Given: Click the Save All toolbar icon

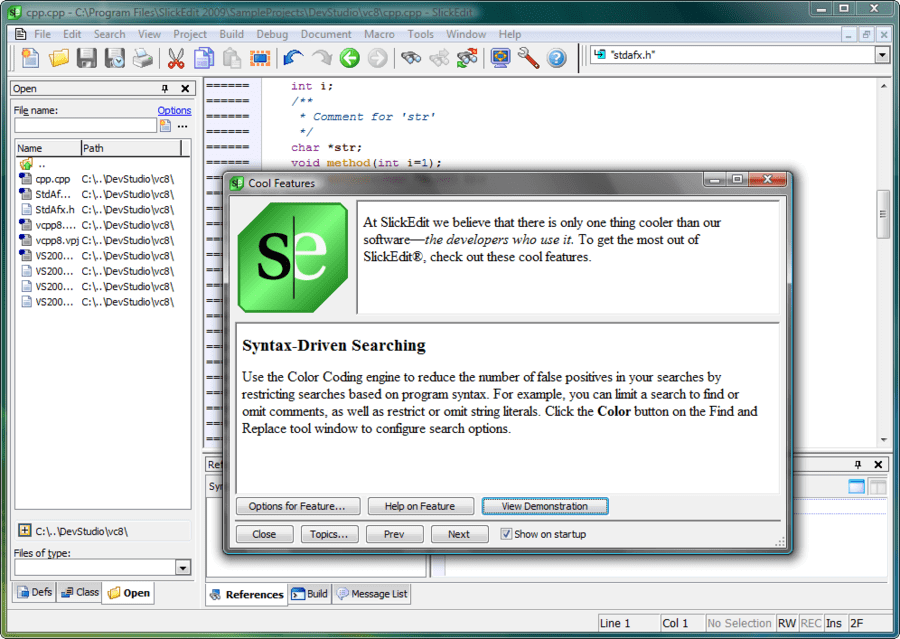Looking at the screenshot, I should (115, 58).
